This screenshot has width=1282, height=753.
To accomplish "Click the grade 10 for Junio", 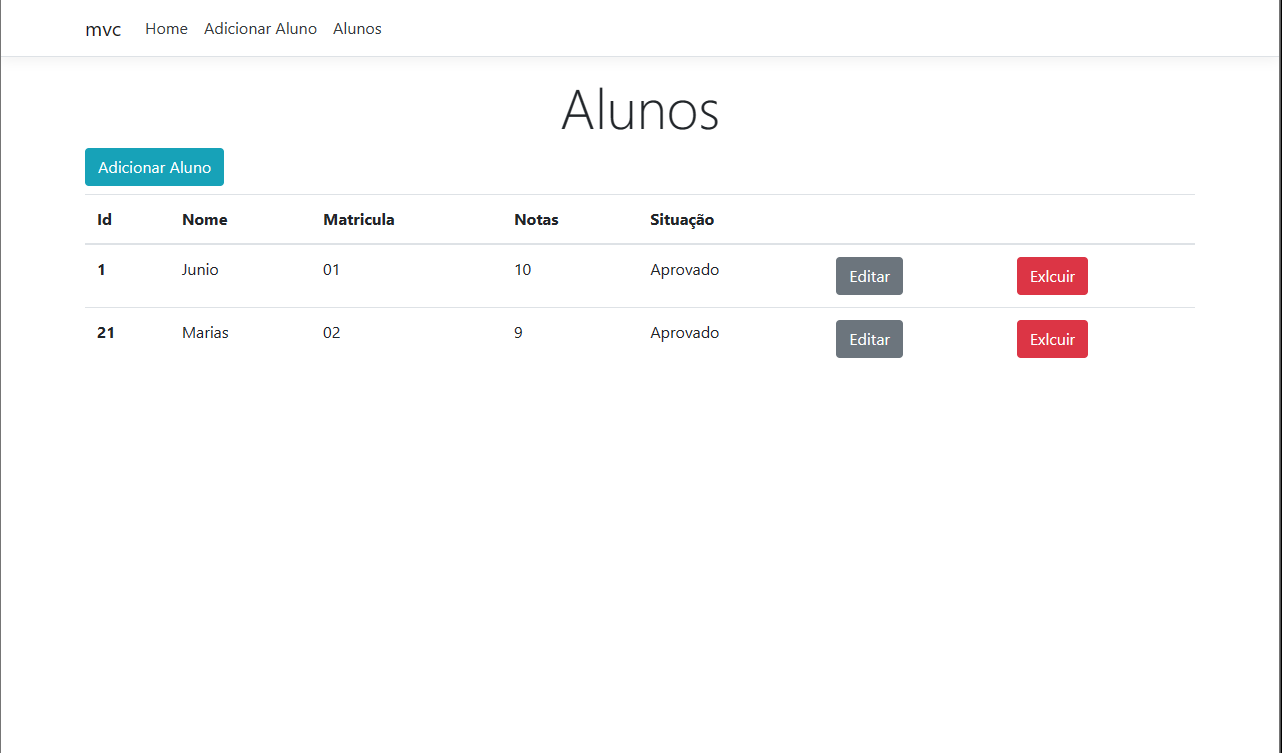I will point(522,269).
